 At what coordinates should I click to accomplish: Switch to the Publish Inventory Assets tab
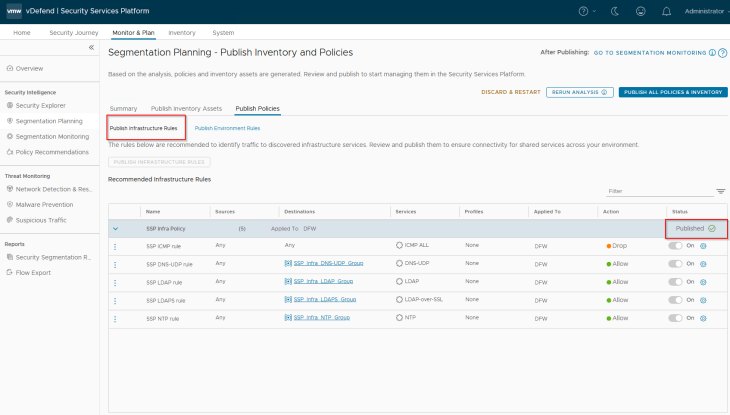point(186,108)
